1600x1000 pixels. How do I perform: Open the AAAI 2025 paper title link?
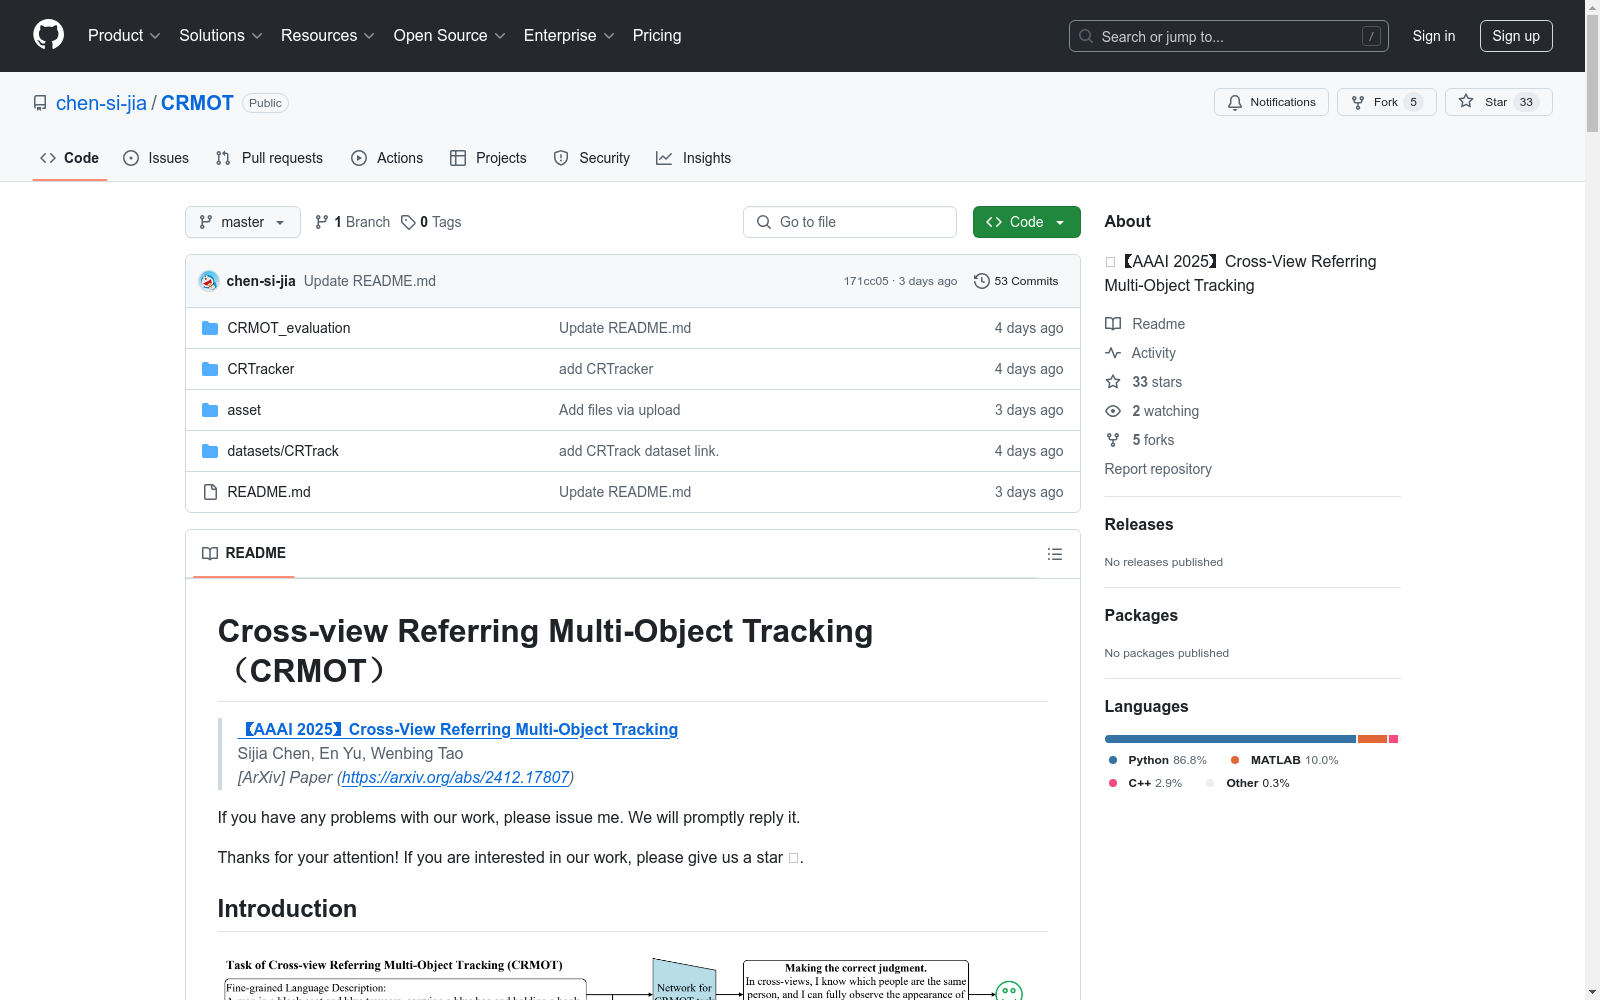point(458,729)
